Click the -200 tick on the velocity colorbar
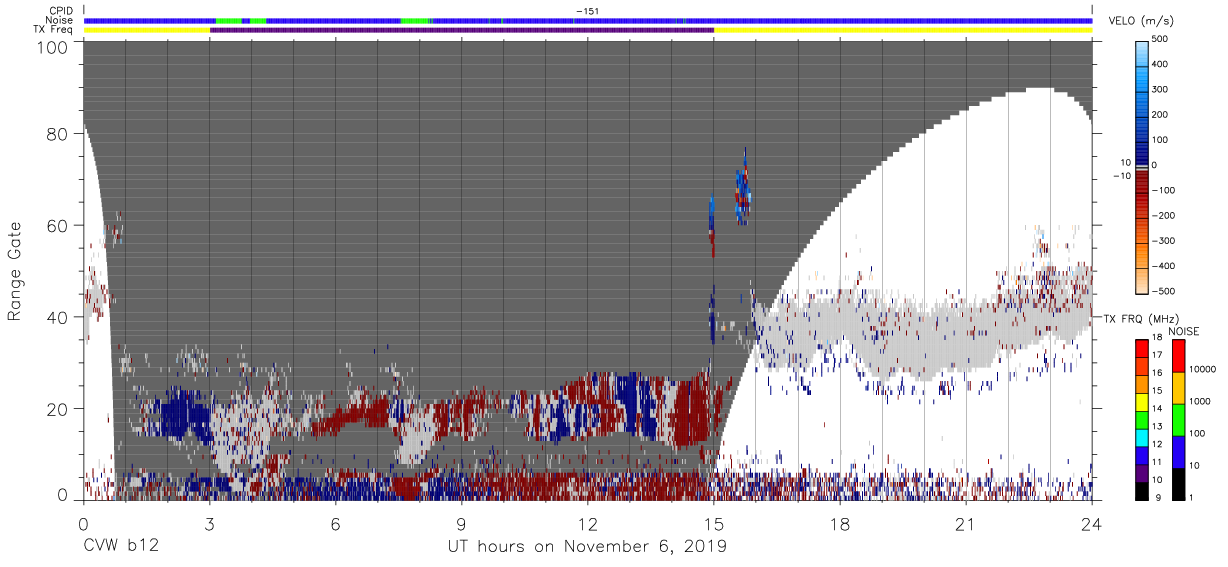Image resolution: width=1228 pixels, height=567 pixels. (1165, 215)
